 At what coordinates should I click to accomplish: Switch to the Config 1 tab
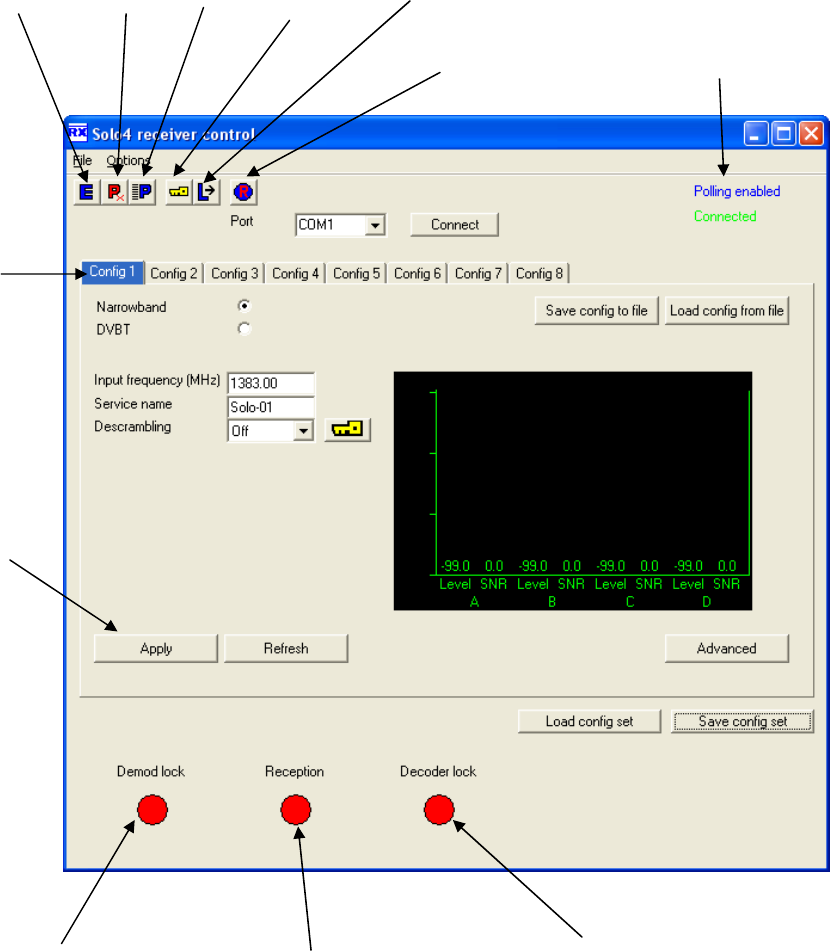112,272
